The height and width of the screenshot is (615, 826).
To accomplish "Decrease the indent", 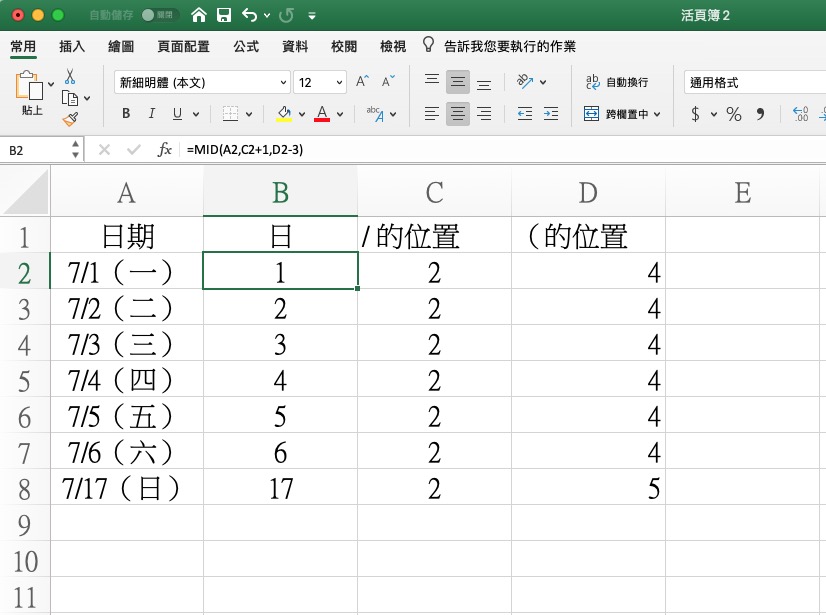I will pyautogui.click(x=525, y=113).
